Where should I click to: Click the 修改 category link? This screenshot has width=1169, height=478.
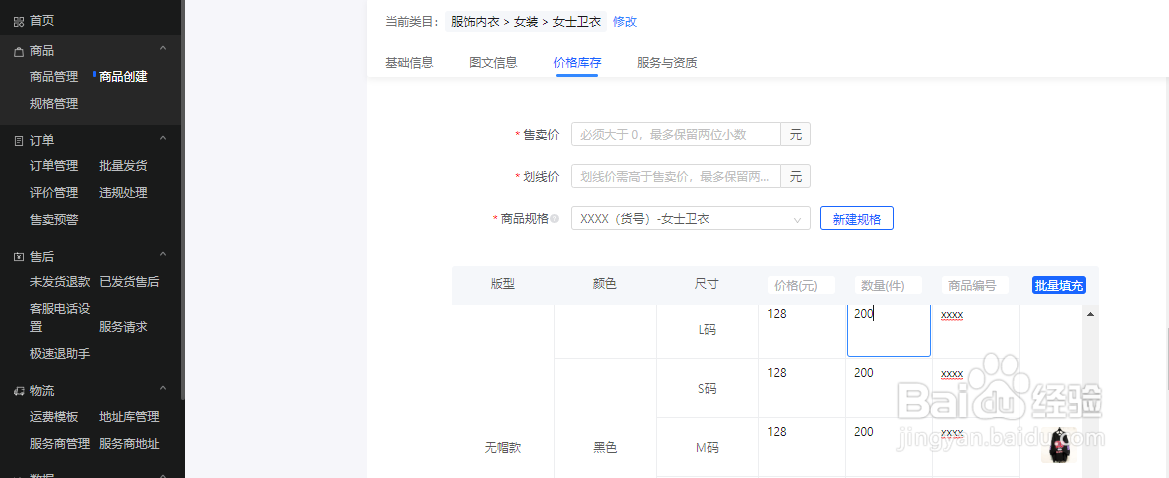[x=625, y=21]
